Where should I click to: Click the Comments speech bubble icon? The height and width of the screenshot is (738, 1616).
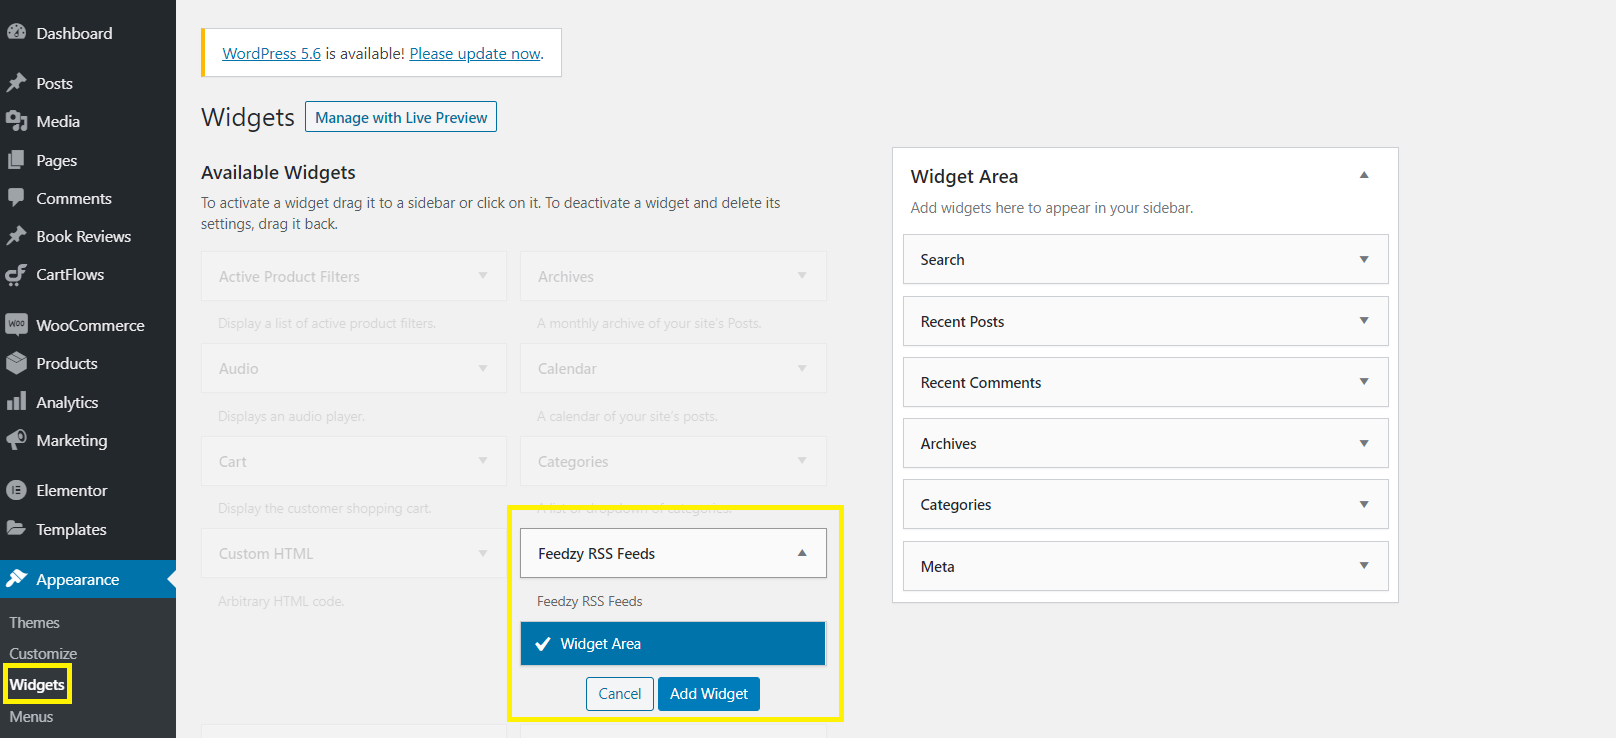pos(16,198)
